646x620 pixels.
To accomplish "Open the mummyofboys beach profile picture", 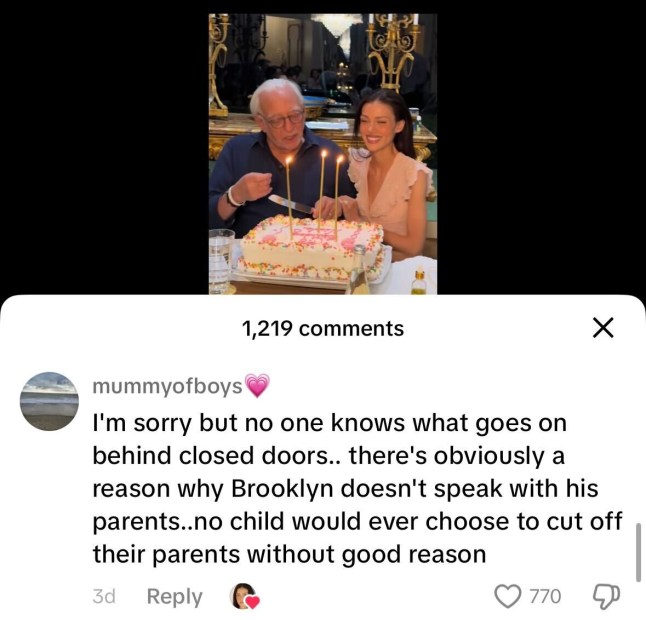I will [49, 401].
